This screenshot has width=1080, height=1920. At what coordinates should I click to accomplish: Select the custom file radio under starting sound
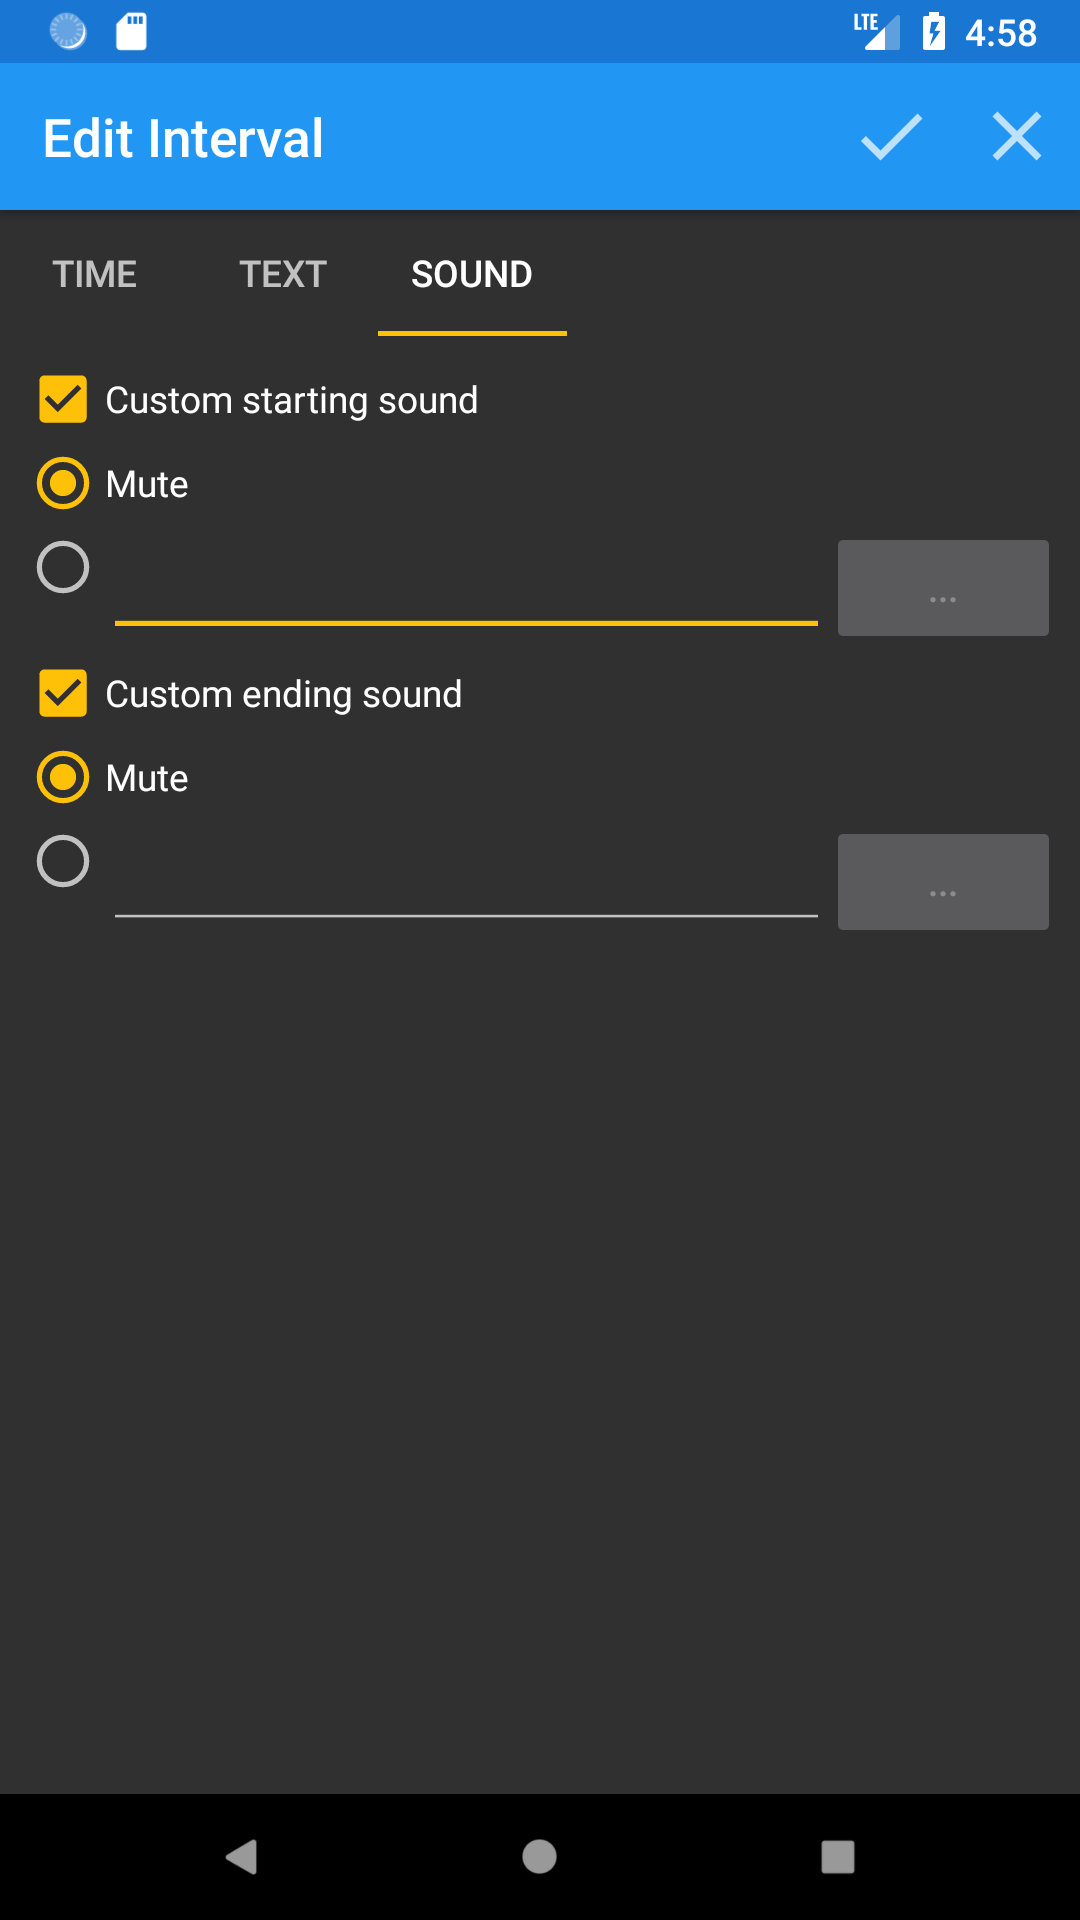pyautogui.click(x=63, y=567)
